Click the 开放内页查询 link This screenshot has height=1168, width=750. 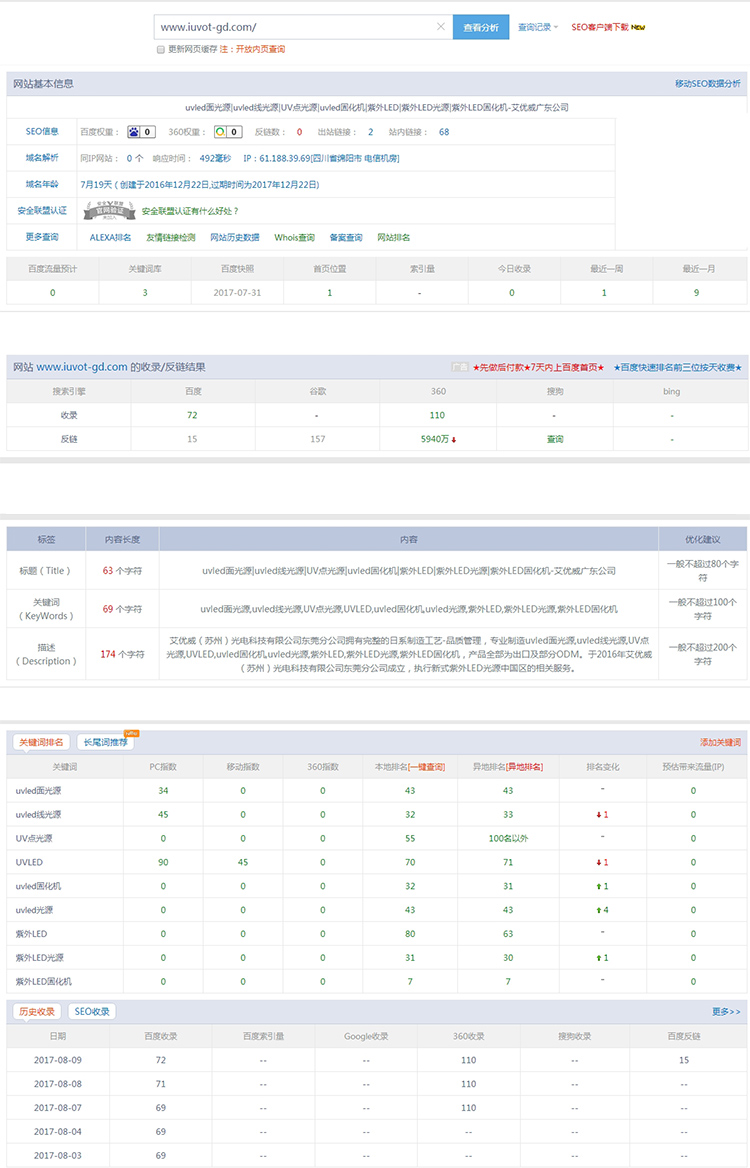pyautogui.click(x=260, y=49)
